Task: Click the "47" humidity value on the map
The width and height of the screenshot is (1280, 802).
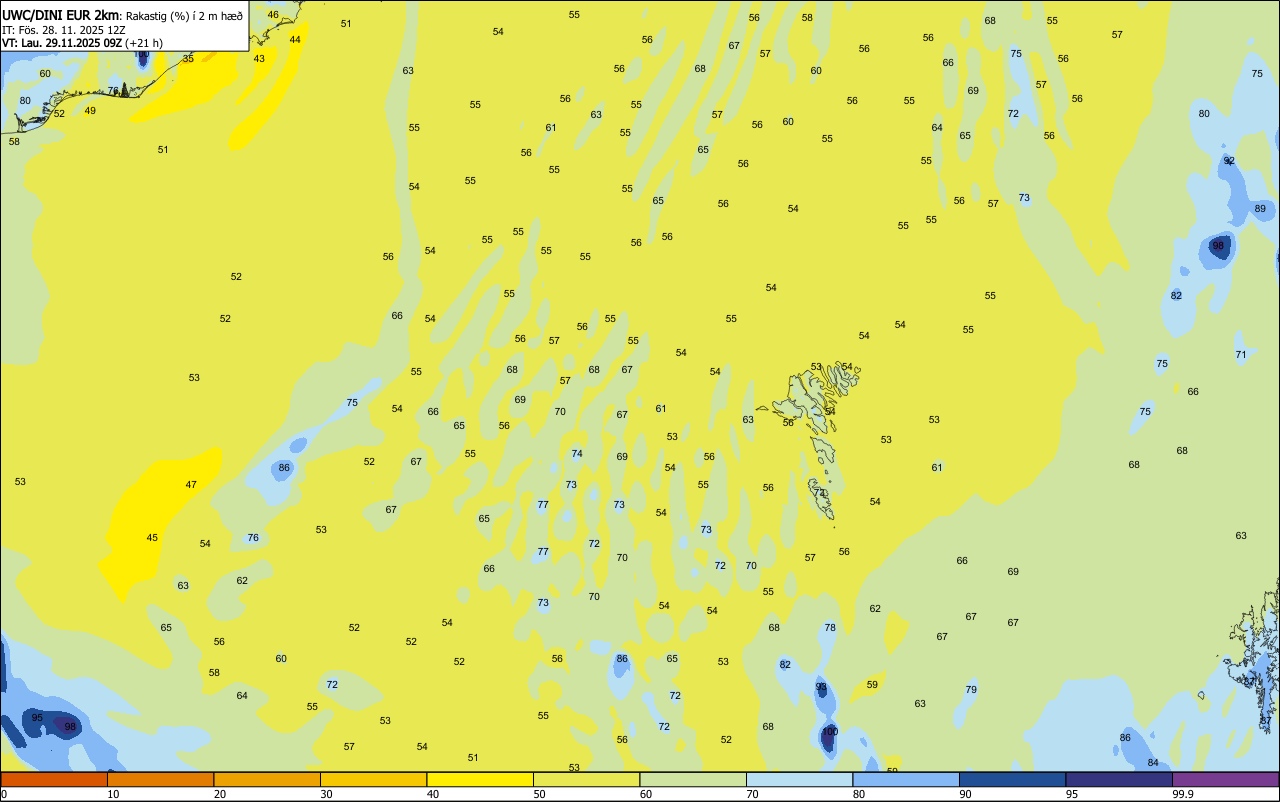Action: (191, 485)
